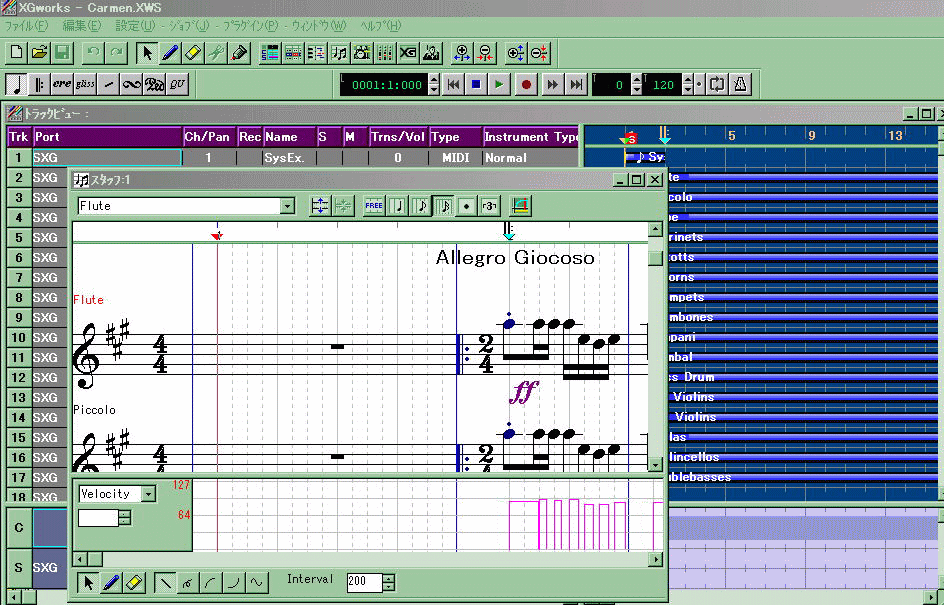Zoom in vertically in main toolbar
Image resolution: width=944 pixels, height=605 pixels.
(516, 53)
